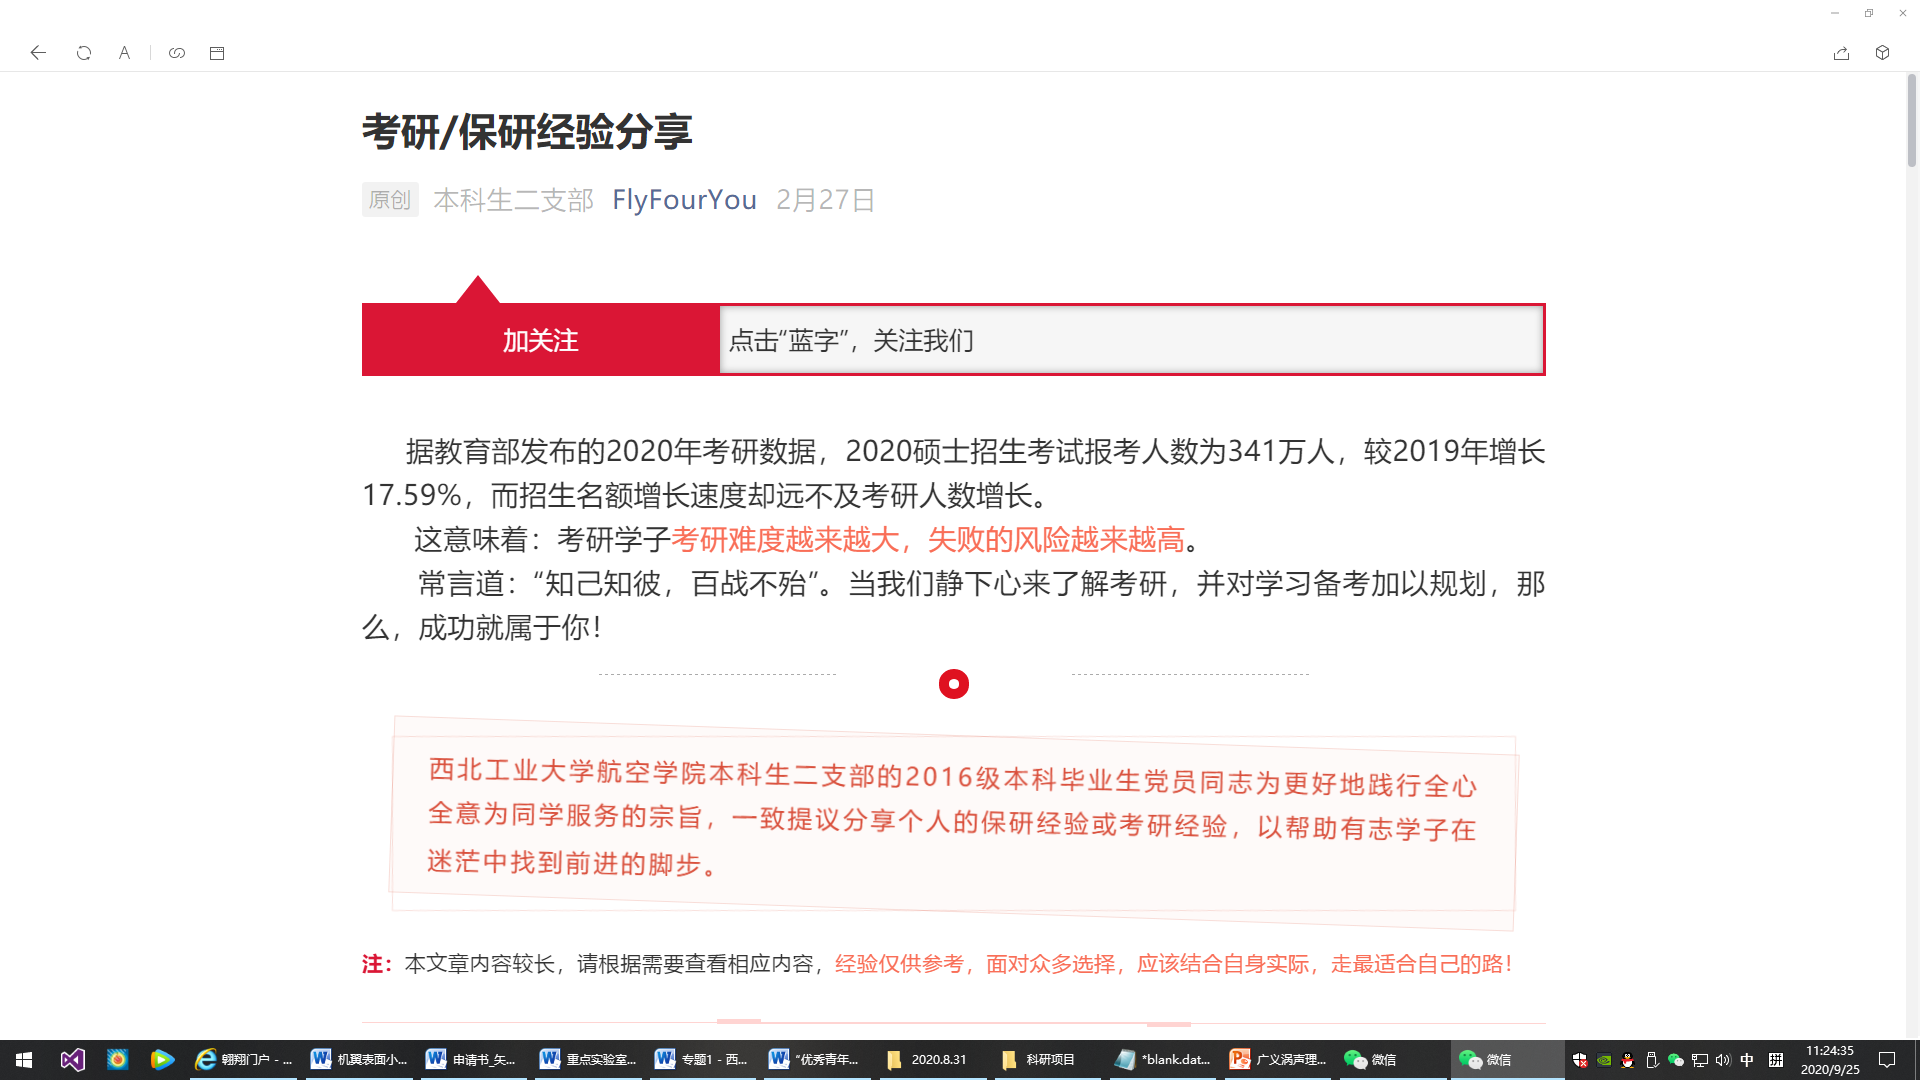Open the notification center icon

coord(1887,1060)
